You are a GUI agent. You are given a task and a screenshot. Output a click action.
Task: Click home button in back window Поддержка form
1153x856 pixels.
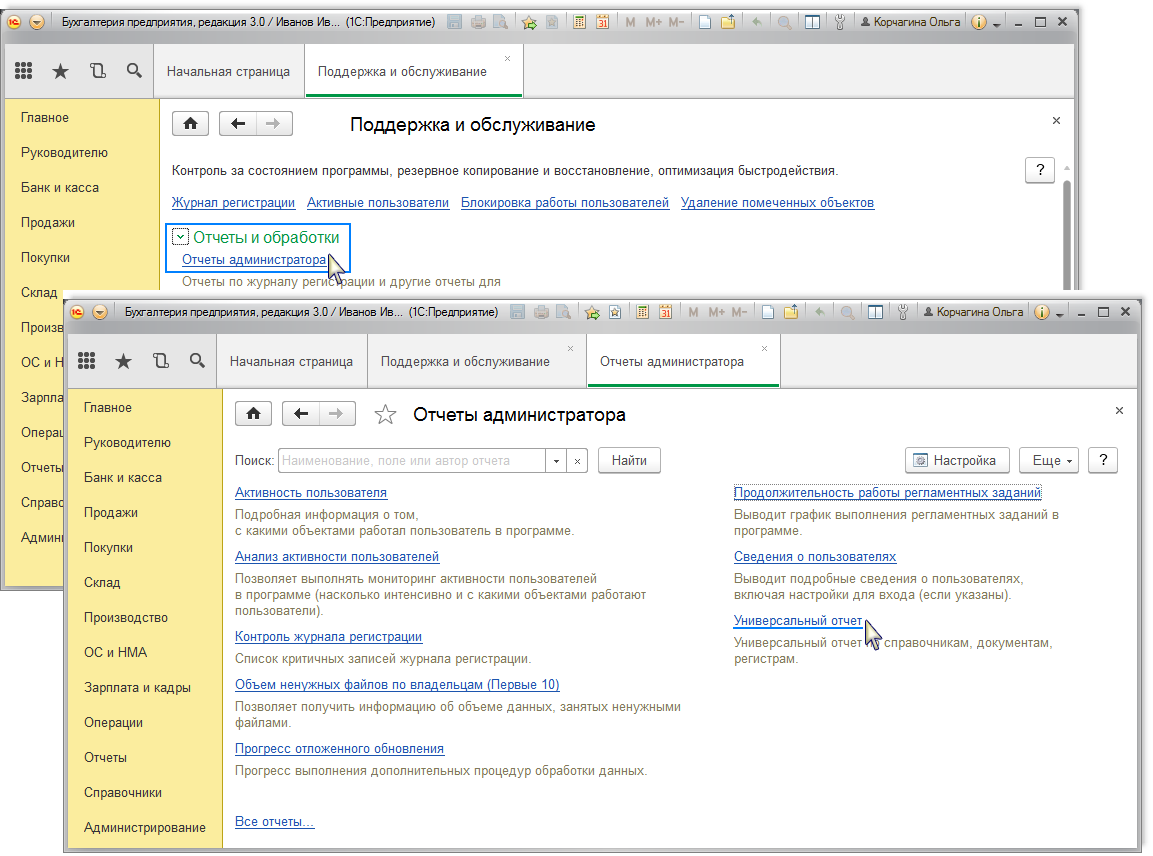click(190, 124)
